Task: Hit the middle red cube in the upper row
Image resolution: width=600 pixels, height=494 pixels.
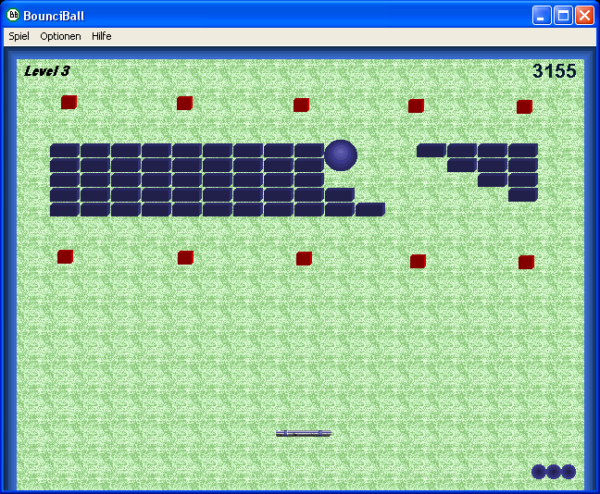Action: [301, 105]
